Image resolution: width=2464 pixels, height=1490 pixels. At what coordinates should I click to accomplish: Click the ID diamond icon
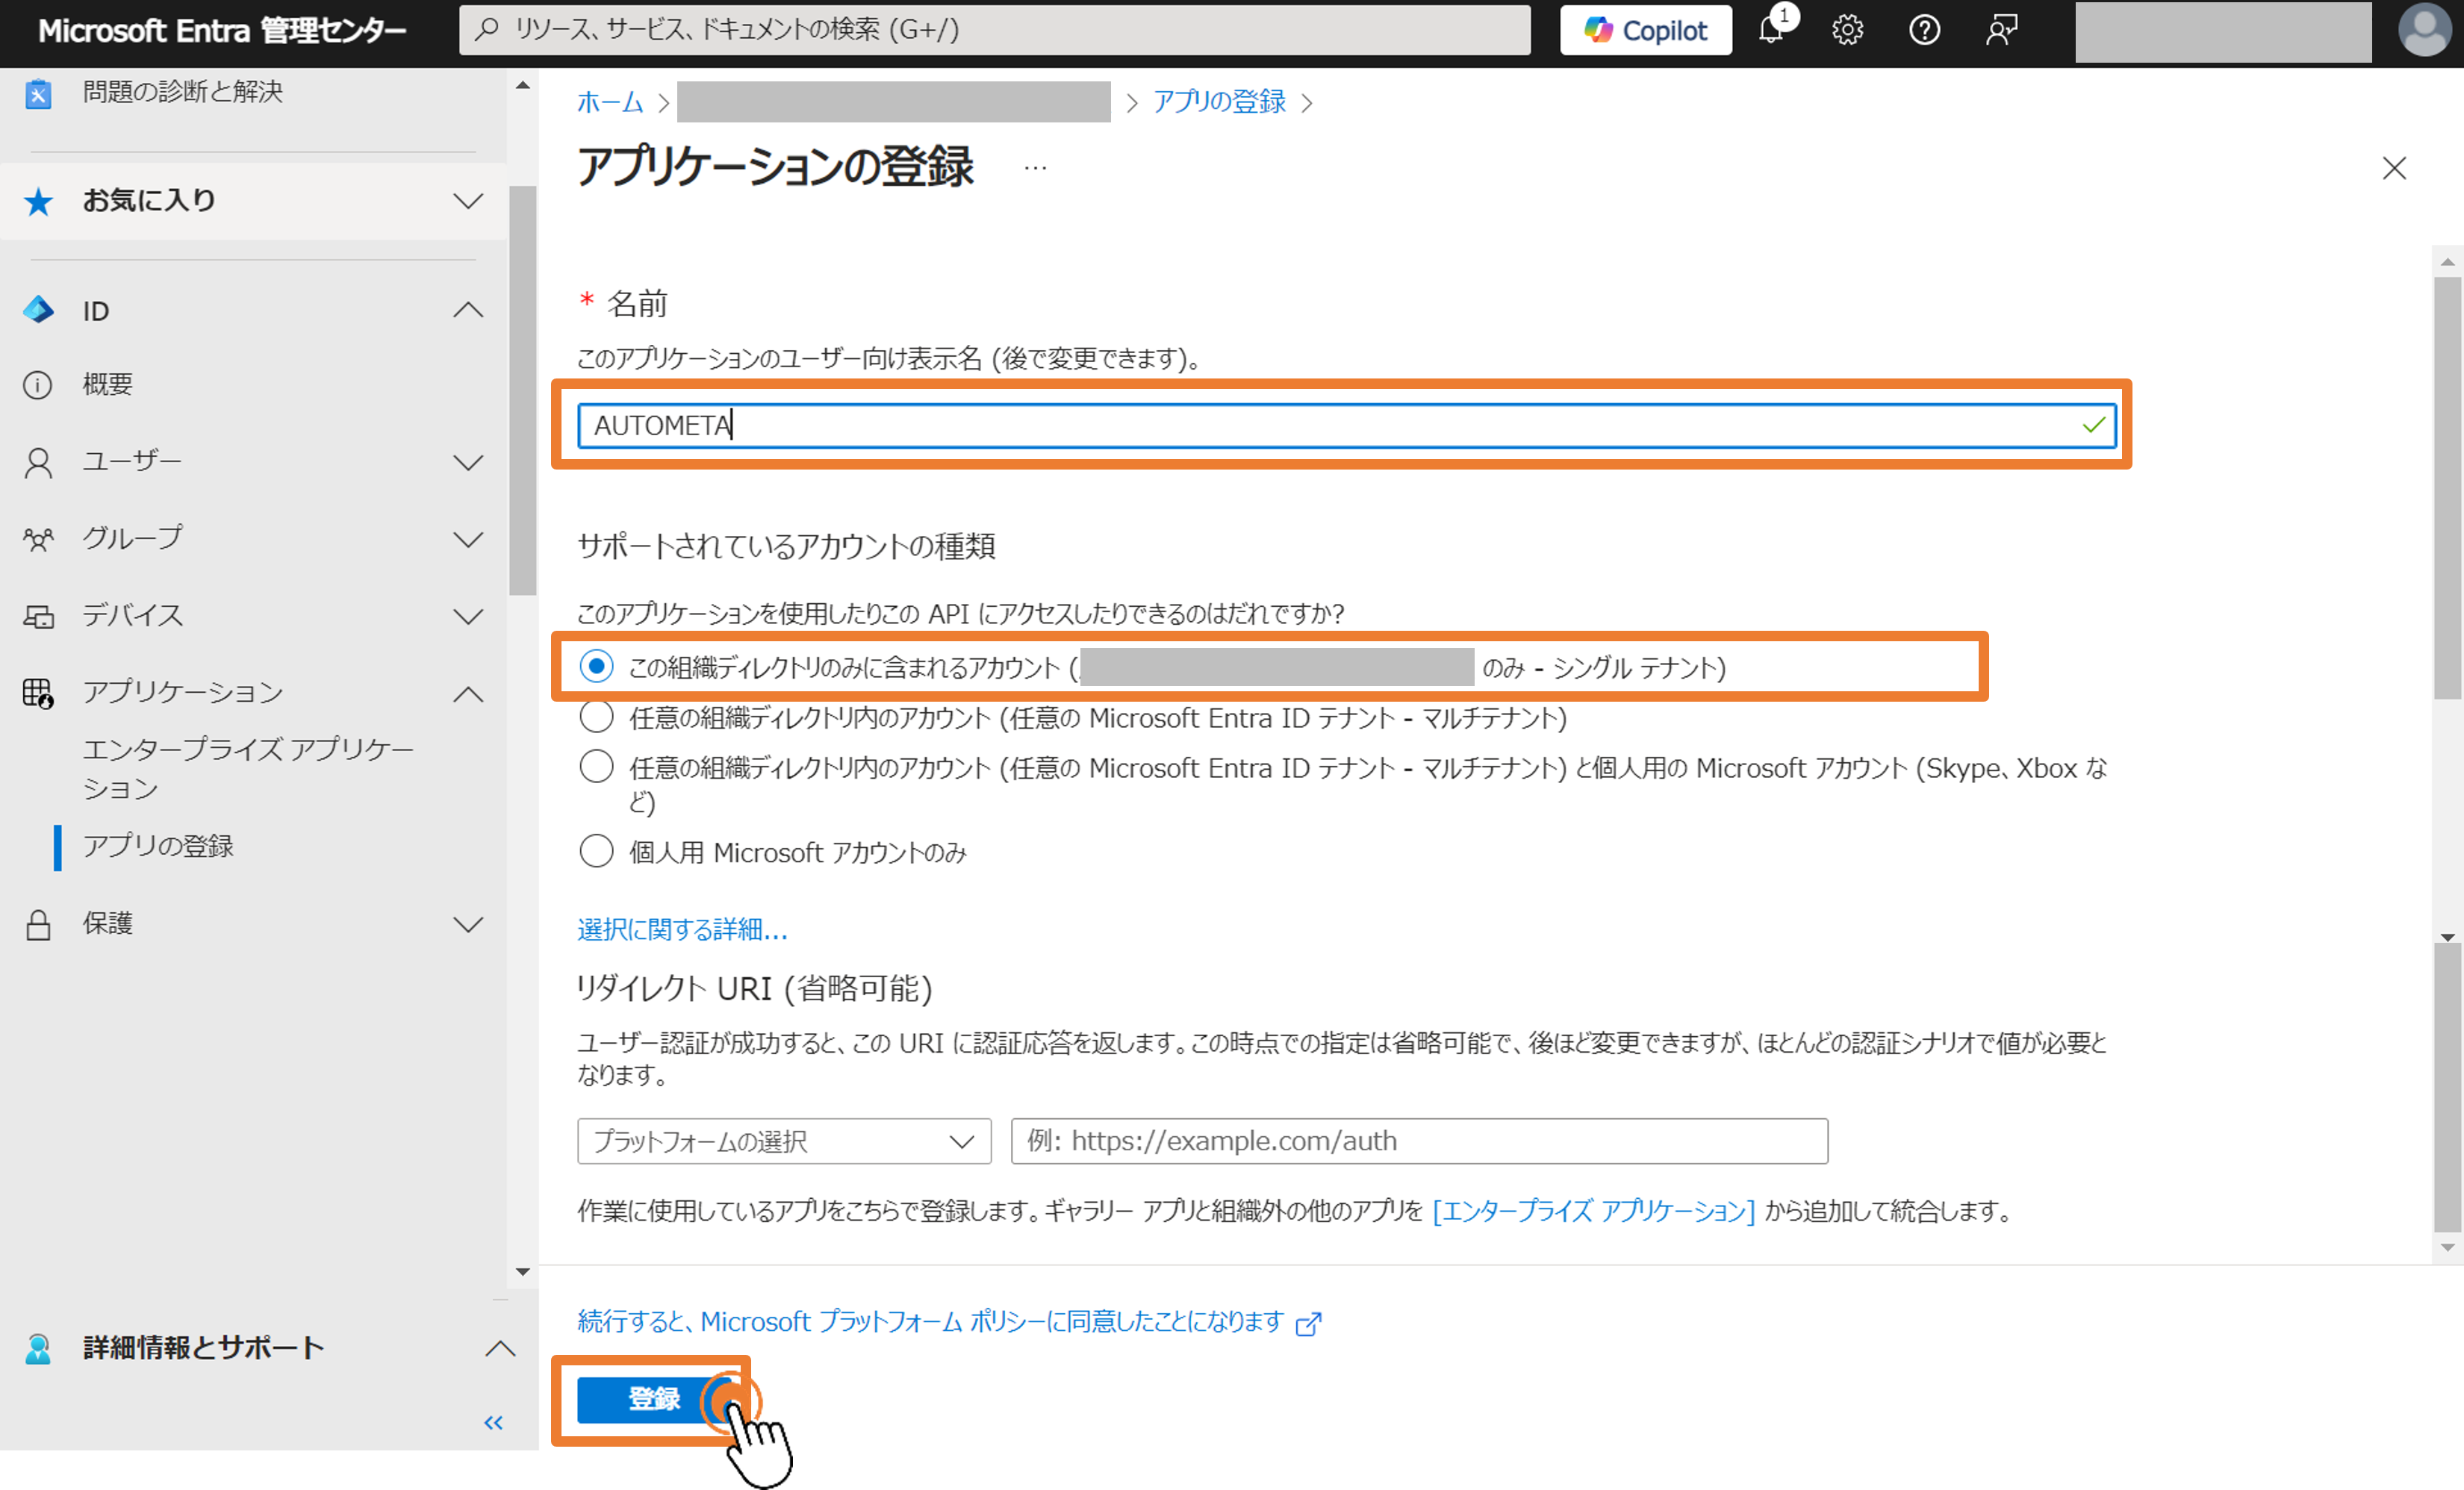[x=38, y=310]
